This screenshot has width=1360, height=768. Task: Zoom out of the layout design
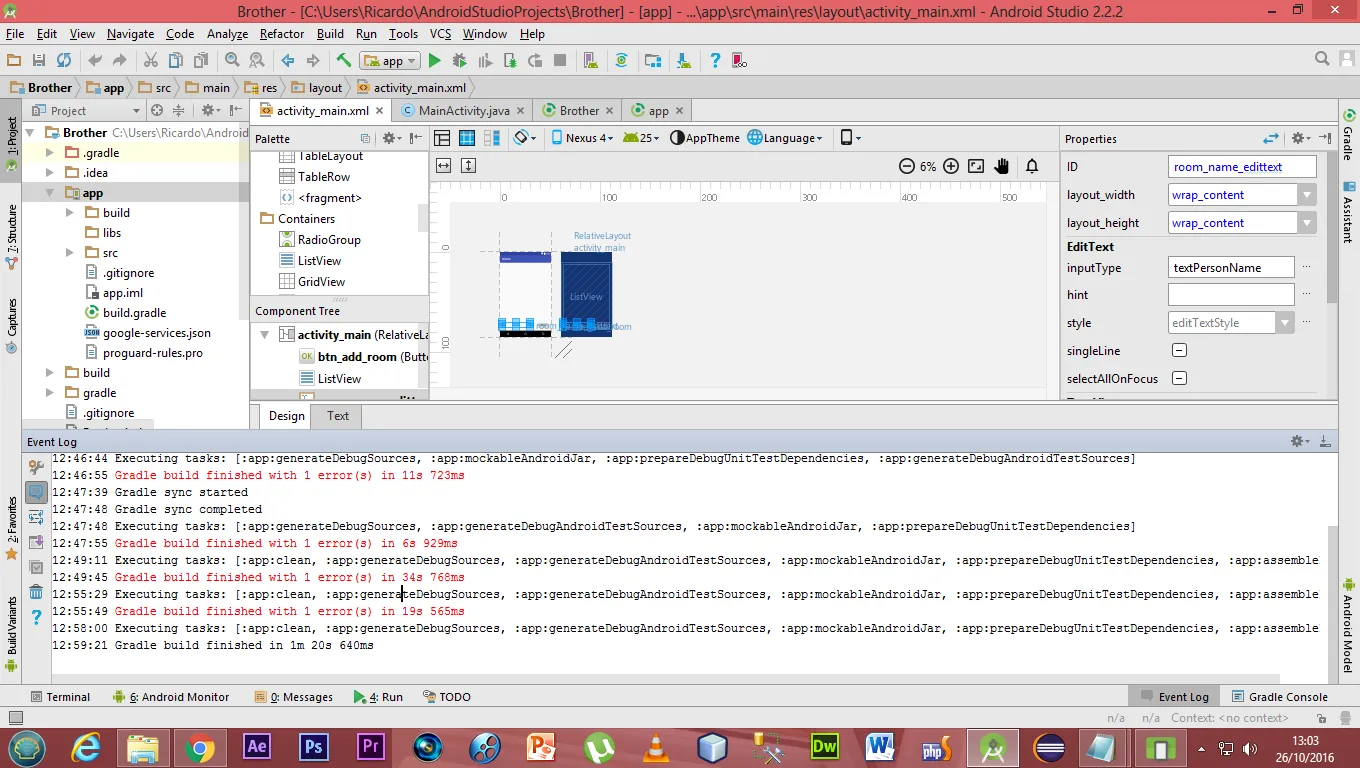[906, 166]
